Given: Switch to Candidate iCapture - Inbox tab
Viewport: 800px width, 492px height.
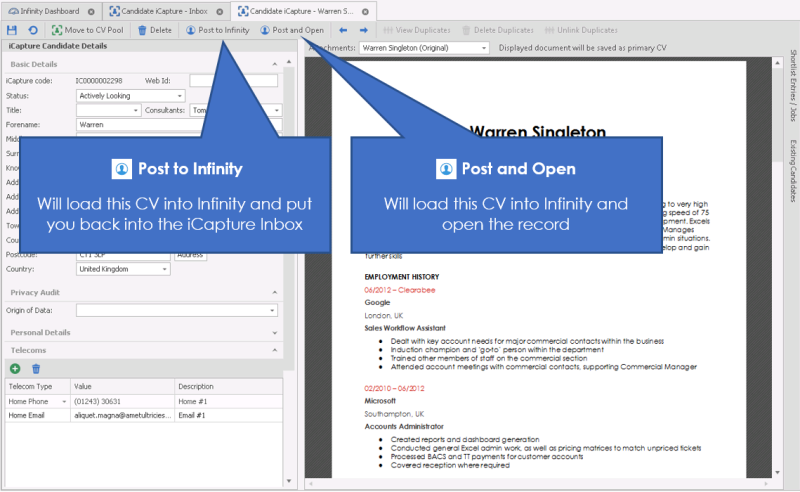Looking at the screenshot, I should coord(163,10).
